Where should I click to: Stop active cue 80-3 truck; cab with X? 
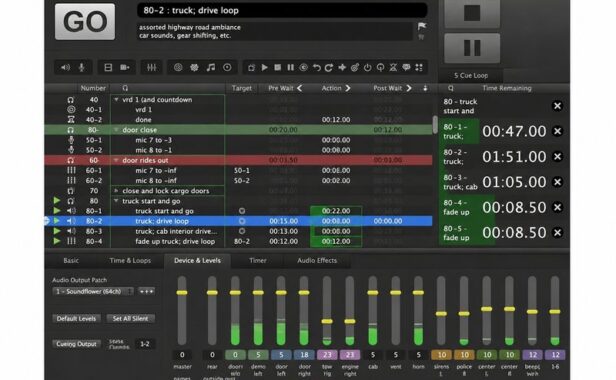click(557, 182)
